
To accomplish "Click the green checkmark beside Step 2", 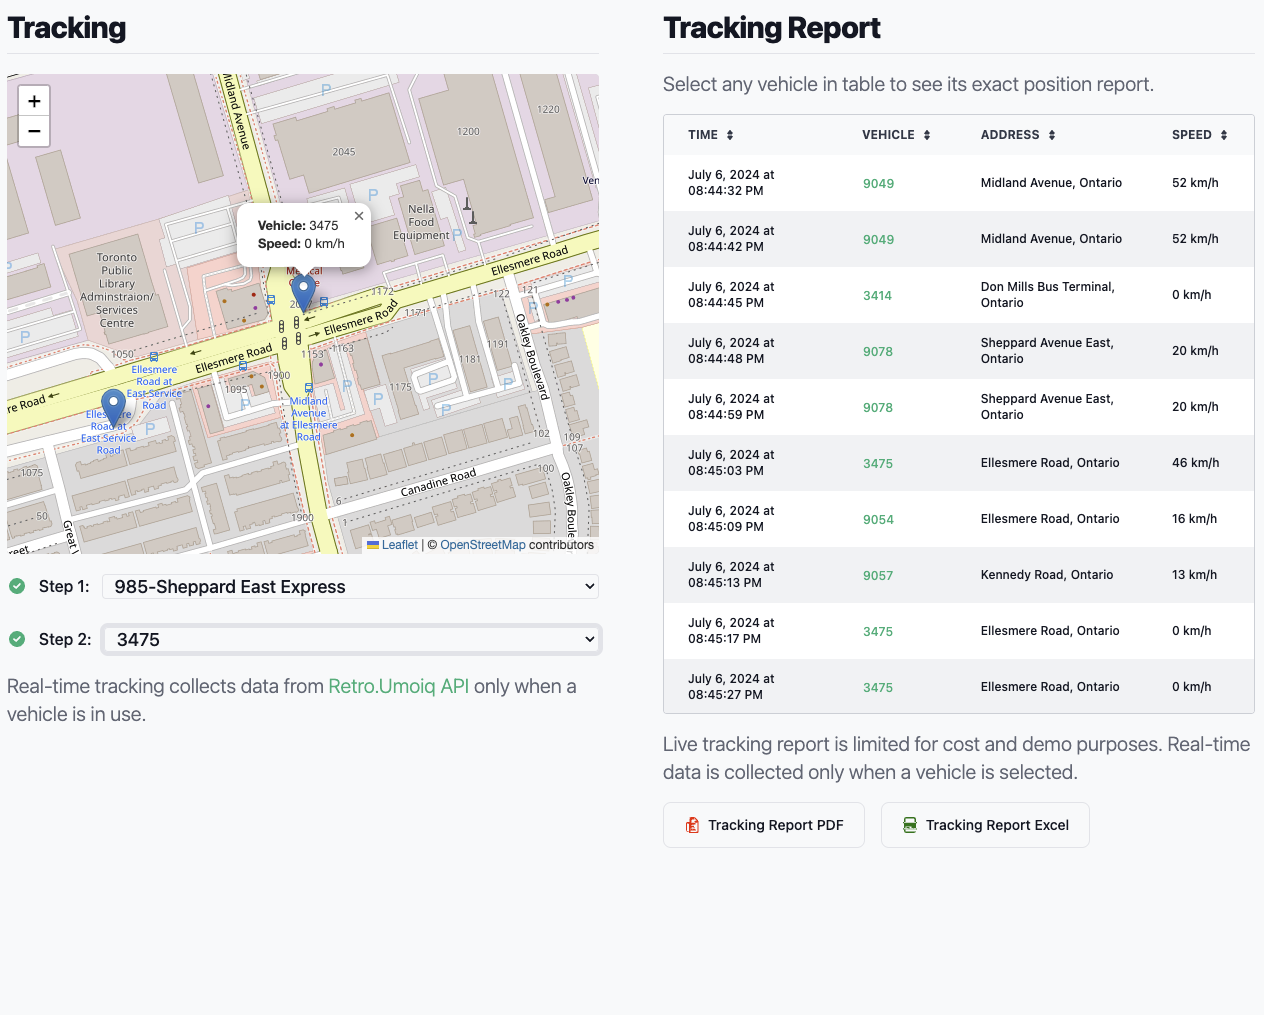I will click(x=16, y=639).
